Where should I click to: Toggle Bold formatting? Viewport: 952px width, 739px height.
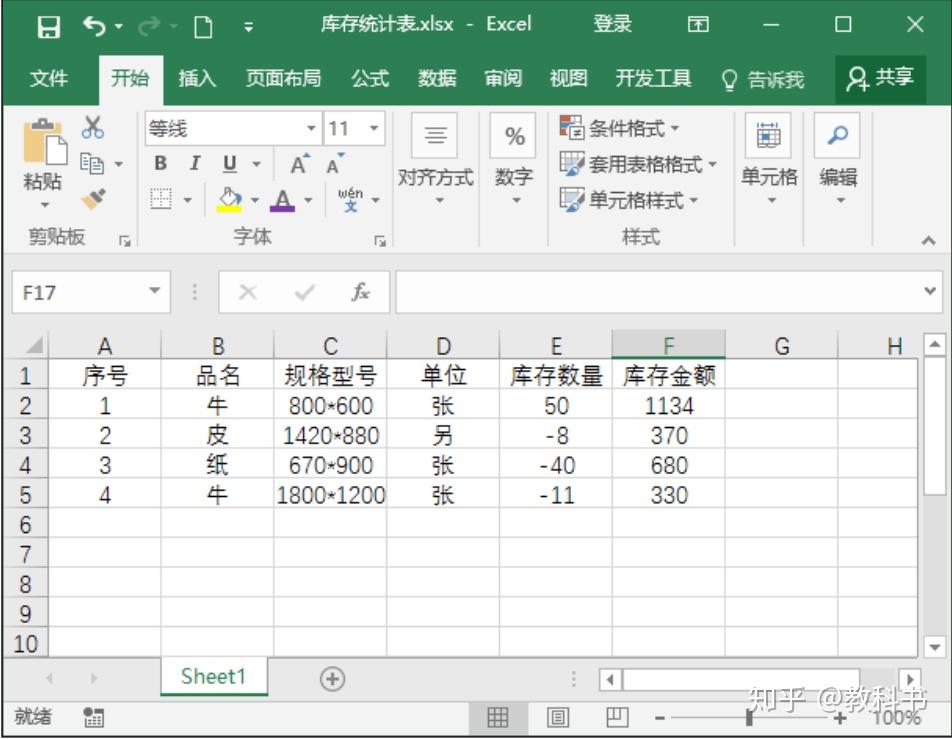(x=160, y=163)
